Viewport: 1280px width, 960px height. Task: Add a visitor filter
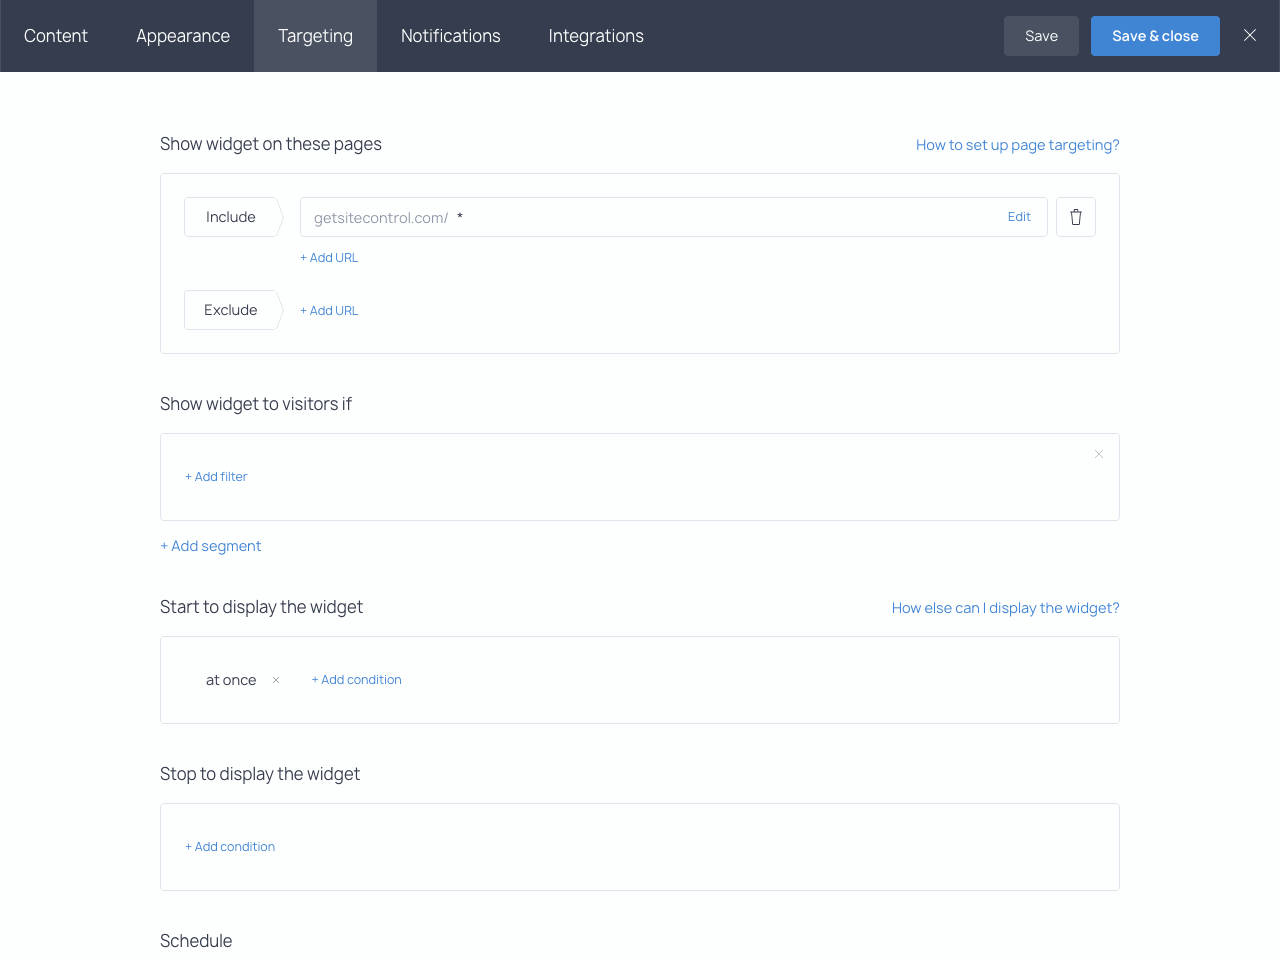(216, 476)
